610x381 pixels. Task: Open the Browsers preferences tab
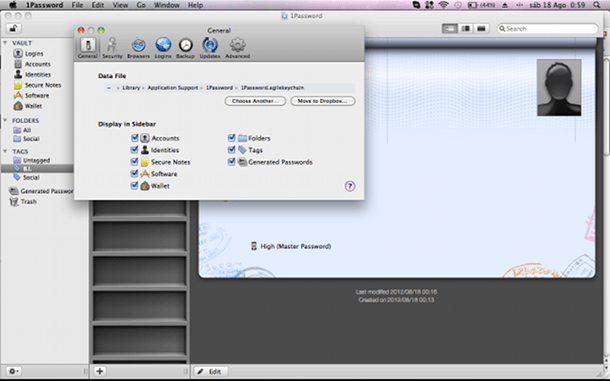pos(138,48)
